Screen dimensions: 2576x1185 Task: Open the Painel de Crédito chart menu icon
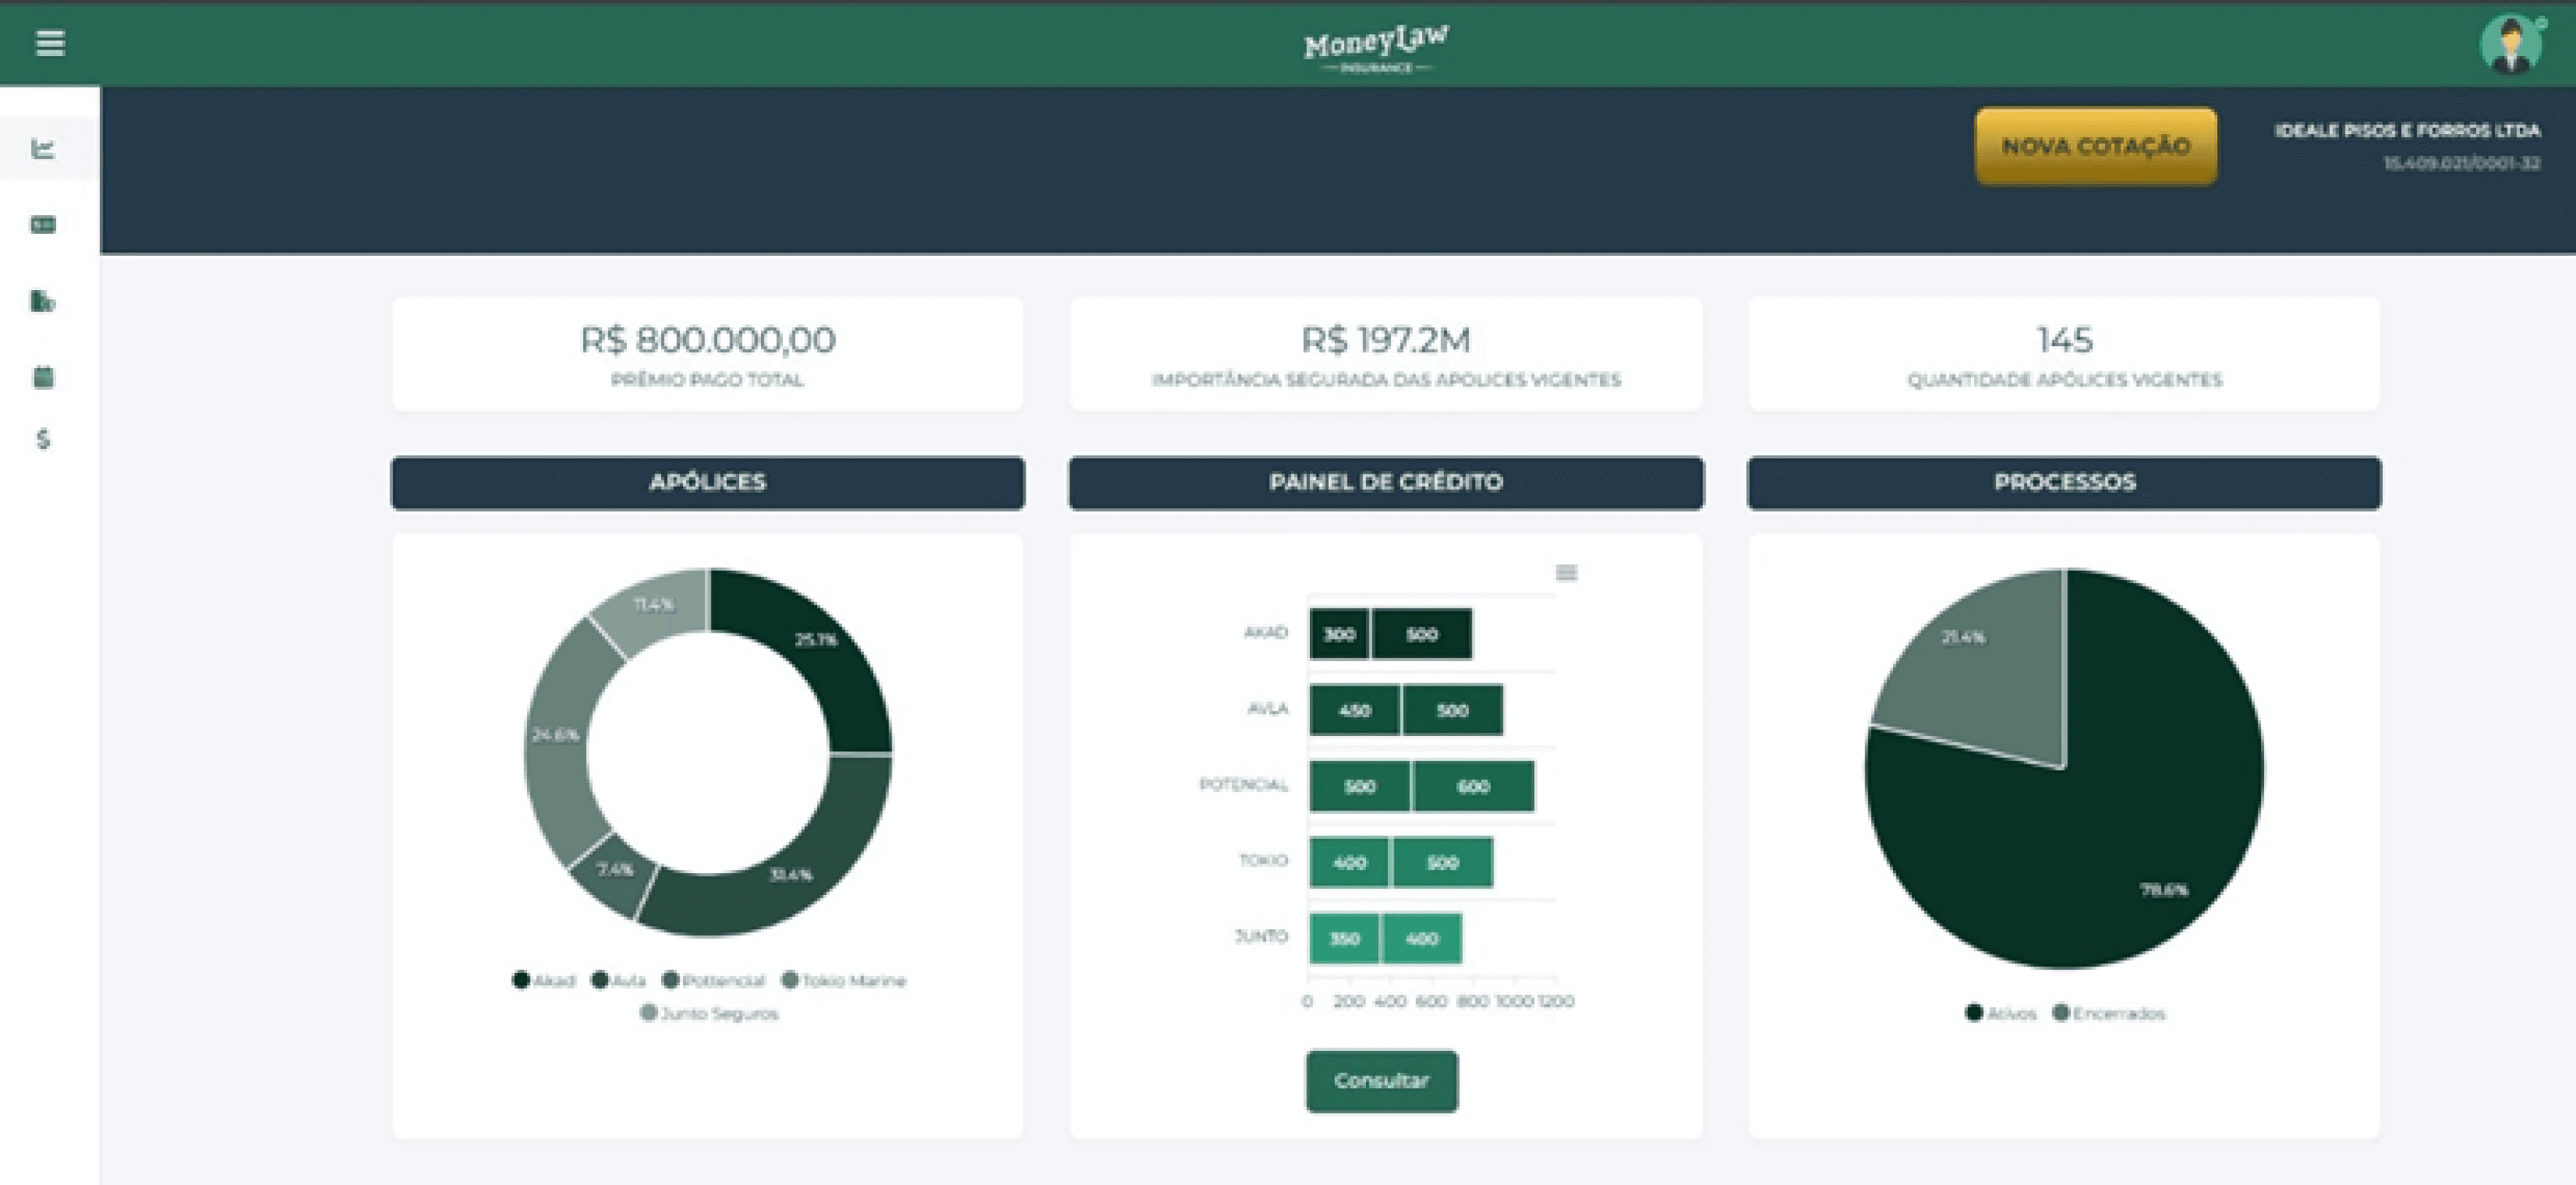(1566, 572)
